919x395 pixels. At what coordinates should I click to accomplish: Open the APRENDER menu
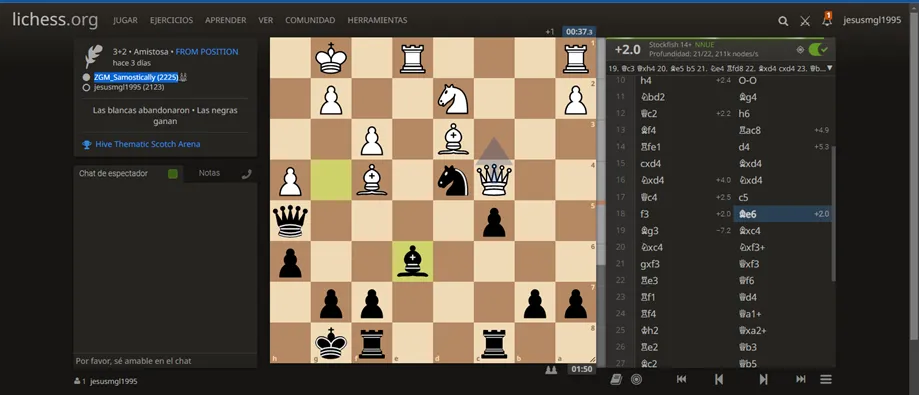click(x=226, y=20)
